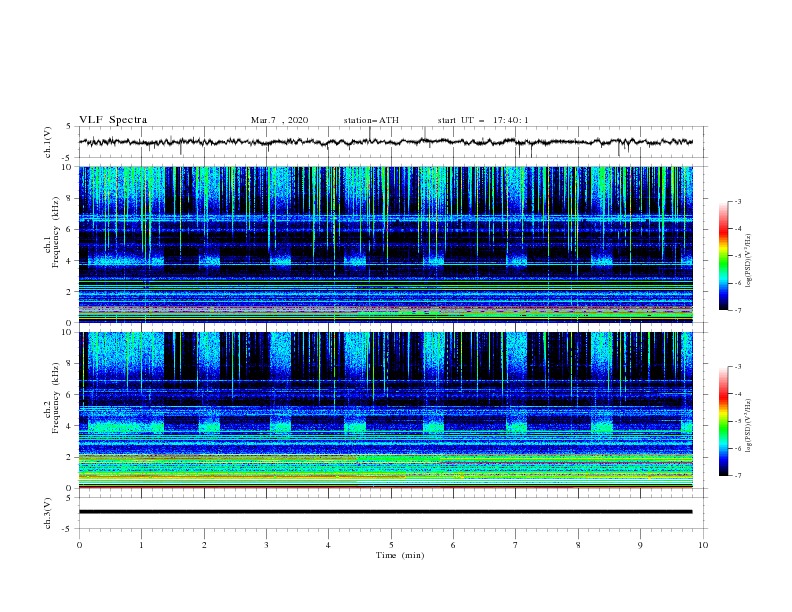Click the ch.2 spectrogram panel
Image resolution: width=792 pixels, height=612 pixels.
pyautogui.click(x=386, y=410)
